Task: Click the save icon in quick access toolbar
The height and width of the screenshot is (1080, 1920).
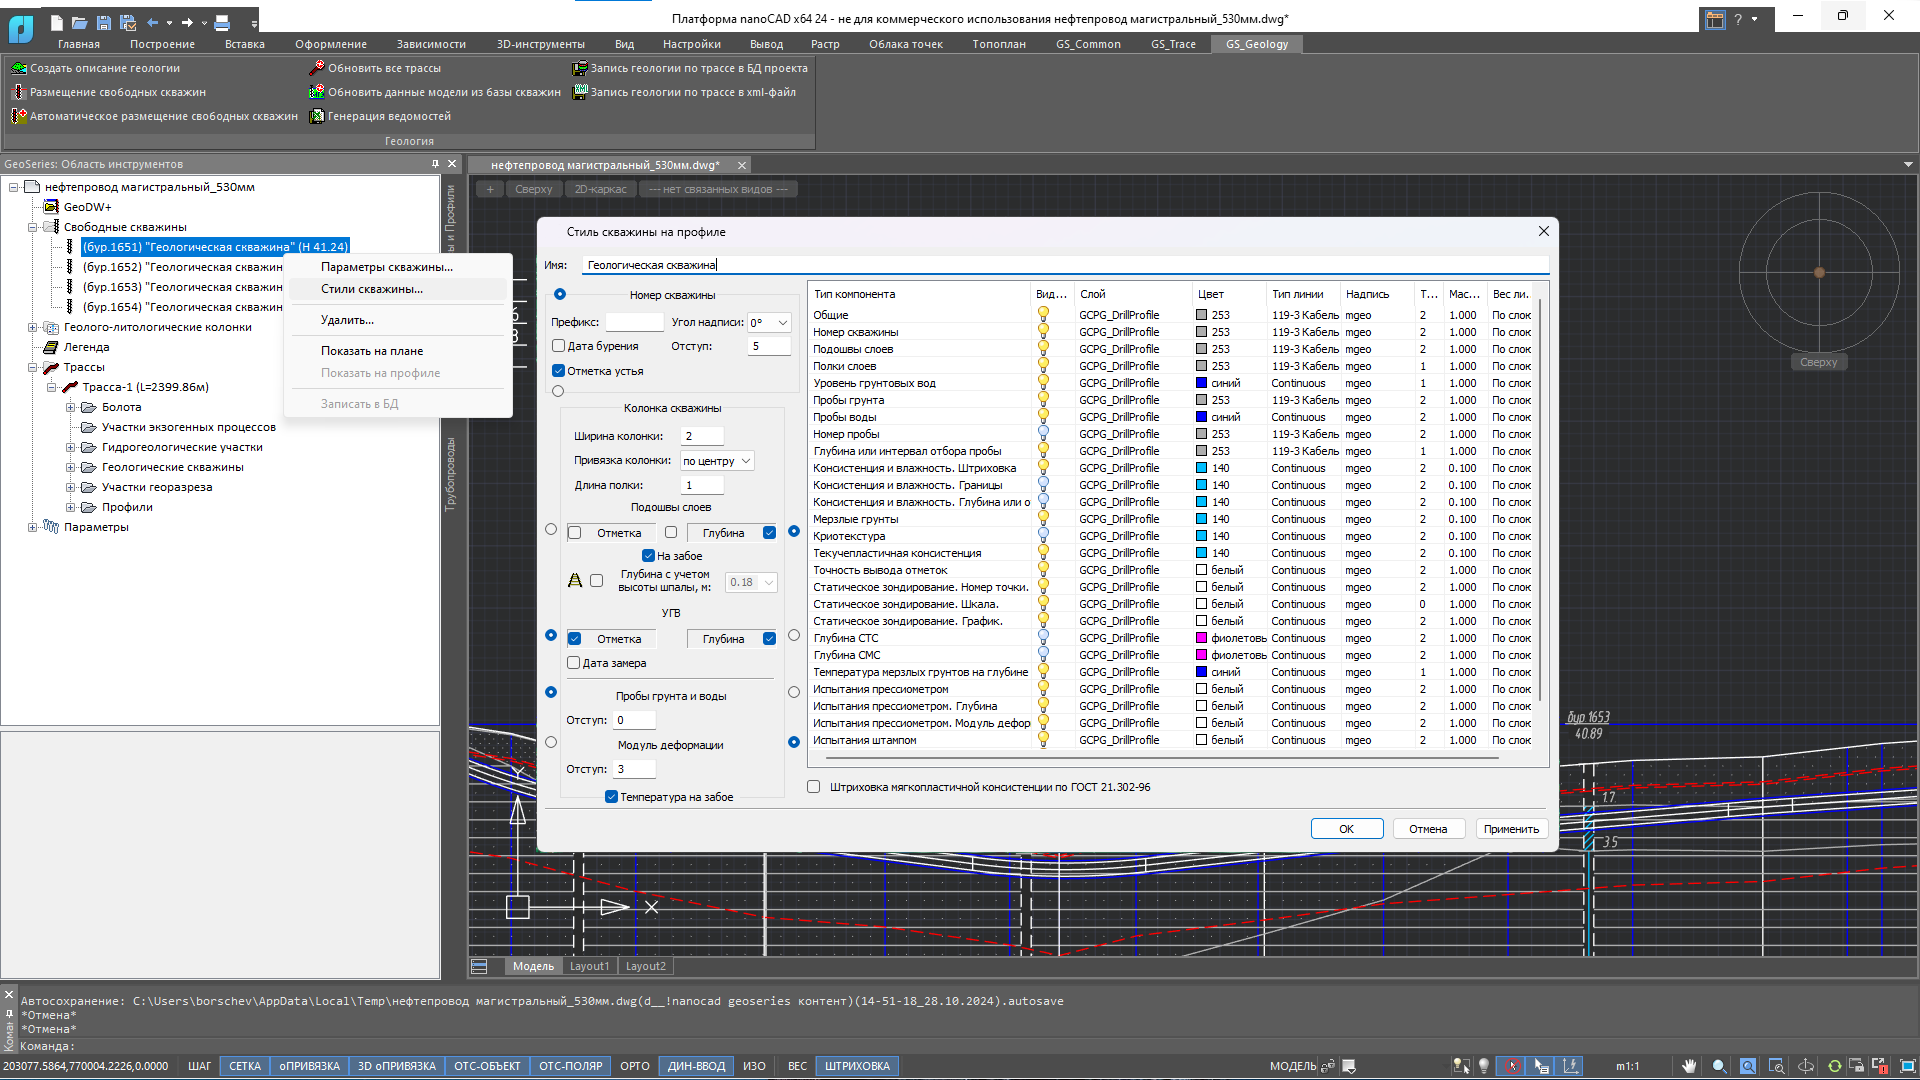Action: pyautogui.click(x=103, y=22)
